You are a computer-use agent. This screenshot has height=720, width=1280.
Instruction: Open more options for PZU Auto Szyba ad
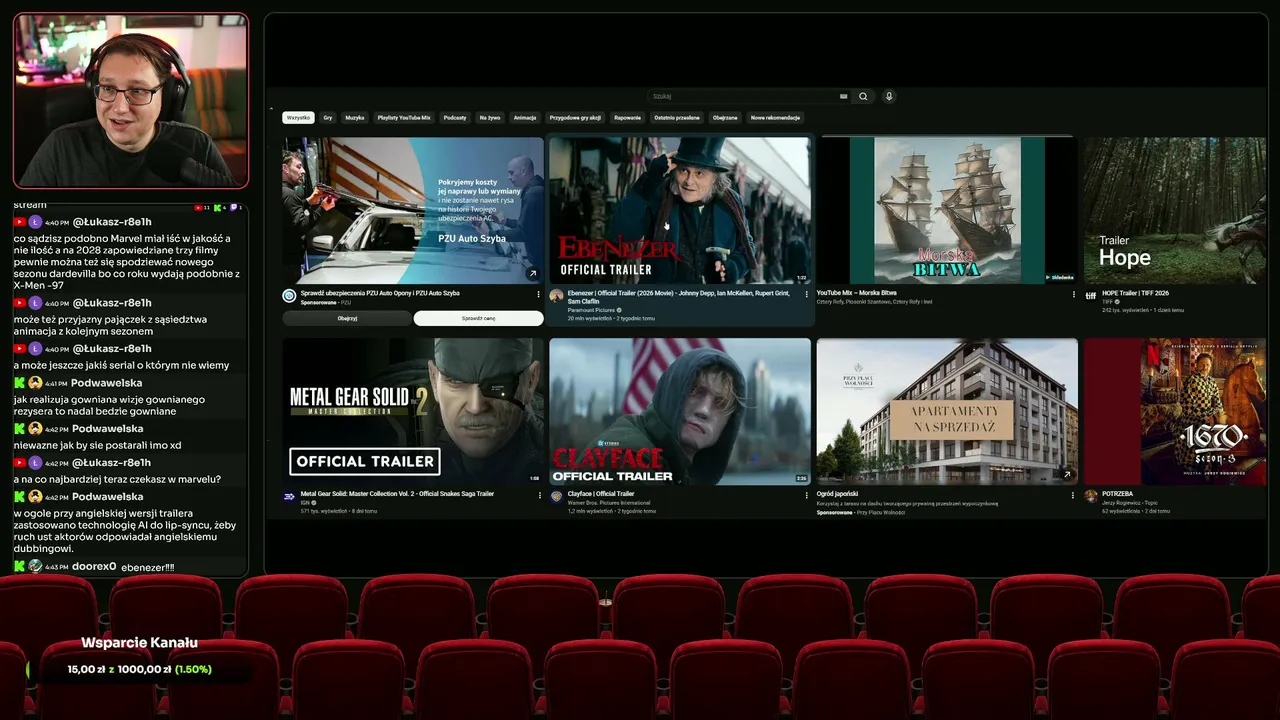tap(539, 294)
